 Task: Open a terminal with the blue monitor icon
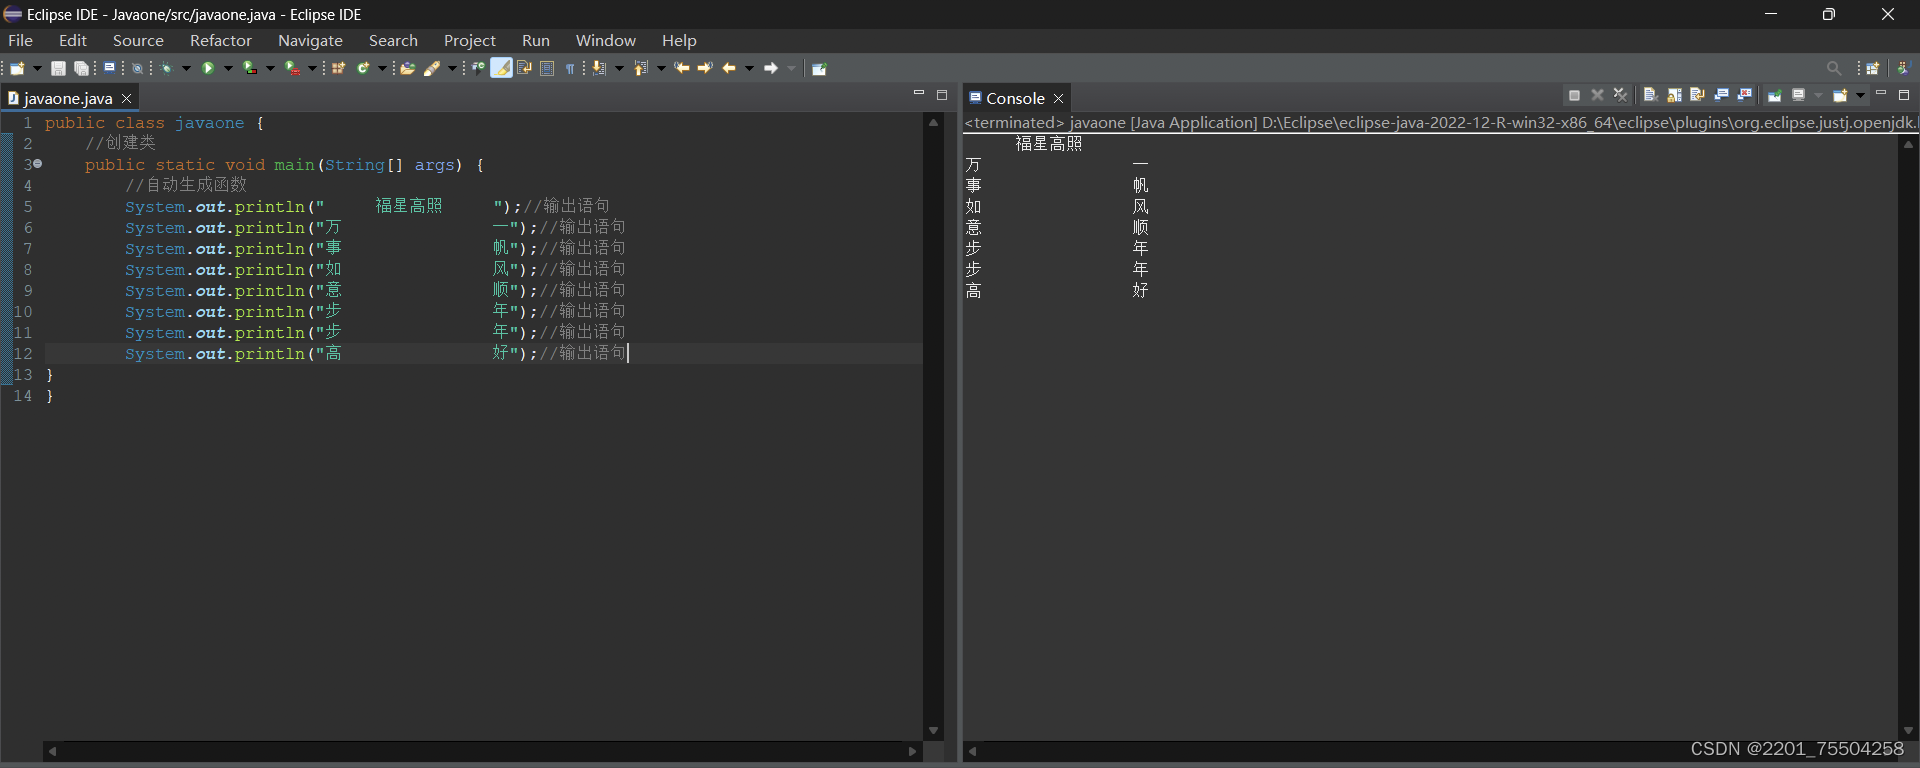click(109, 67)
